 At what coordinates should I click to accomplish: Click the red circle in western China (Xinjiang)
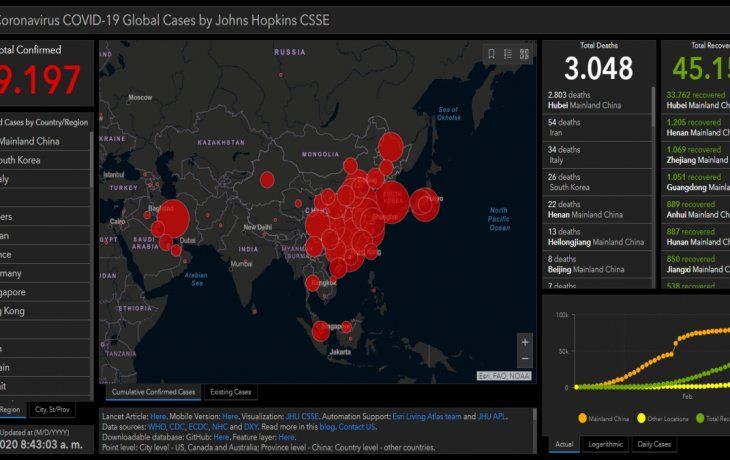pyautogui.click(x=267, y=180)
